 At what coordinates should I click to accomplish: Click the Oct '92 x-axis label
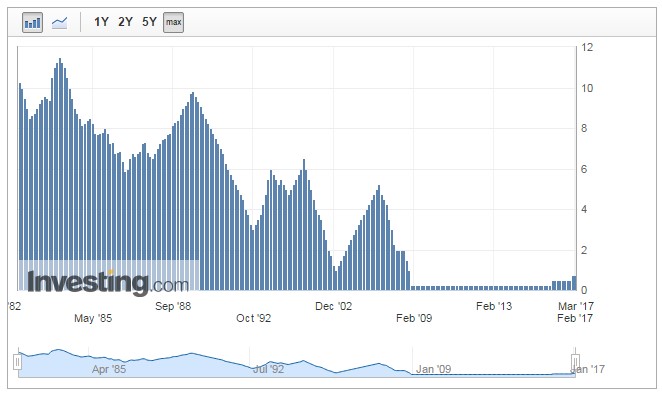(254, 318)
